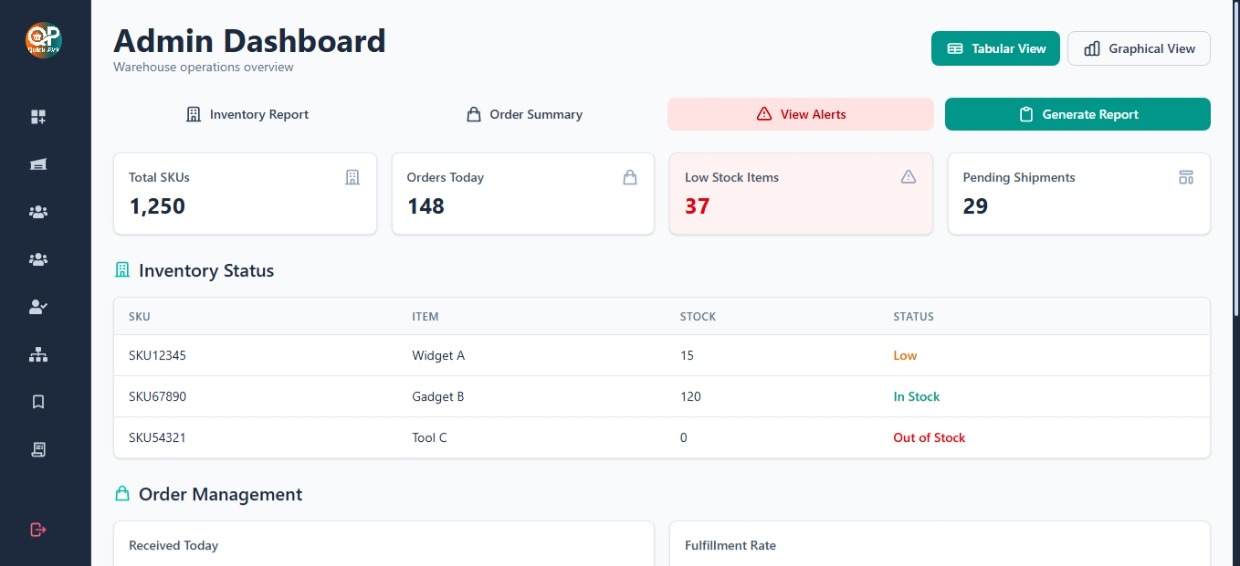This screenshot has height=566, width=1240.
Task: Open the warehouse sidebar icon
Action: point(38,165)
